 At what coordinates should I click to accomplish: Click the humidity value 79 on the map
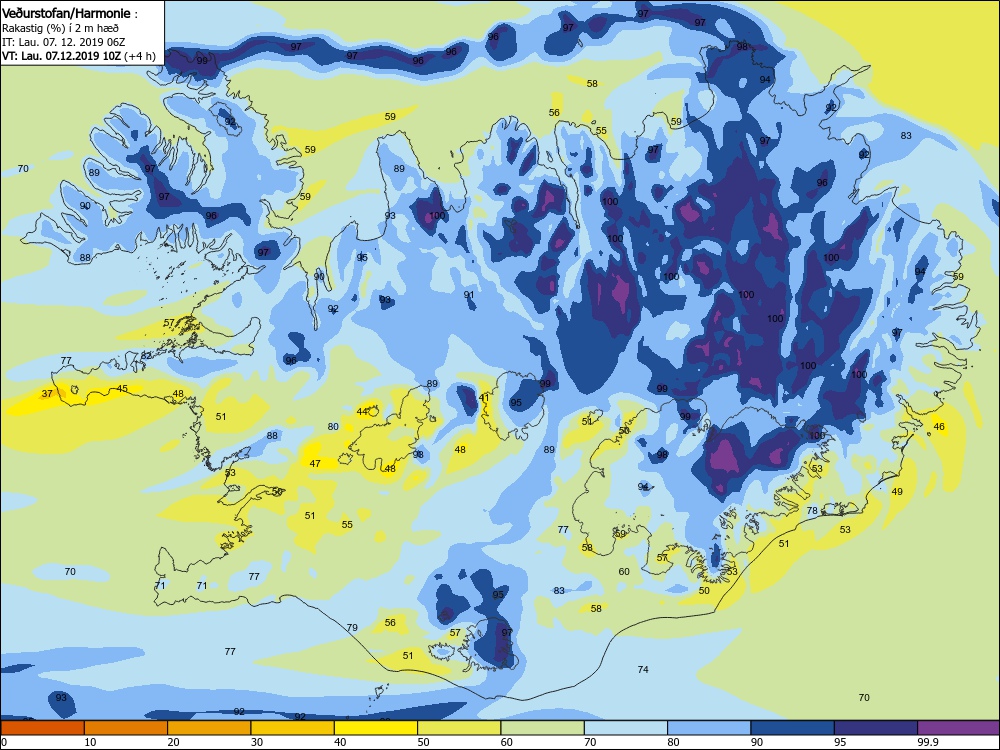352,628
